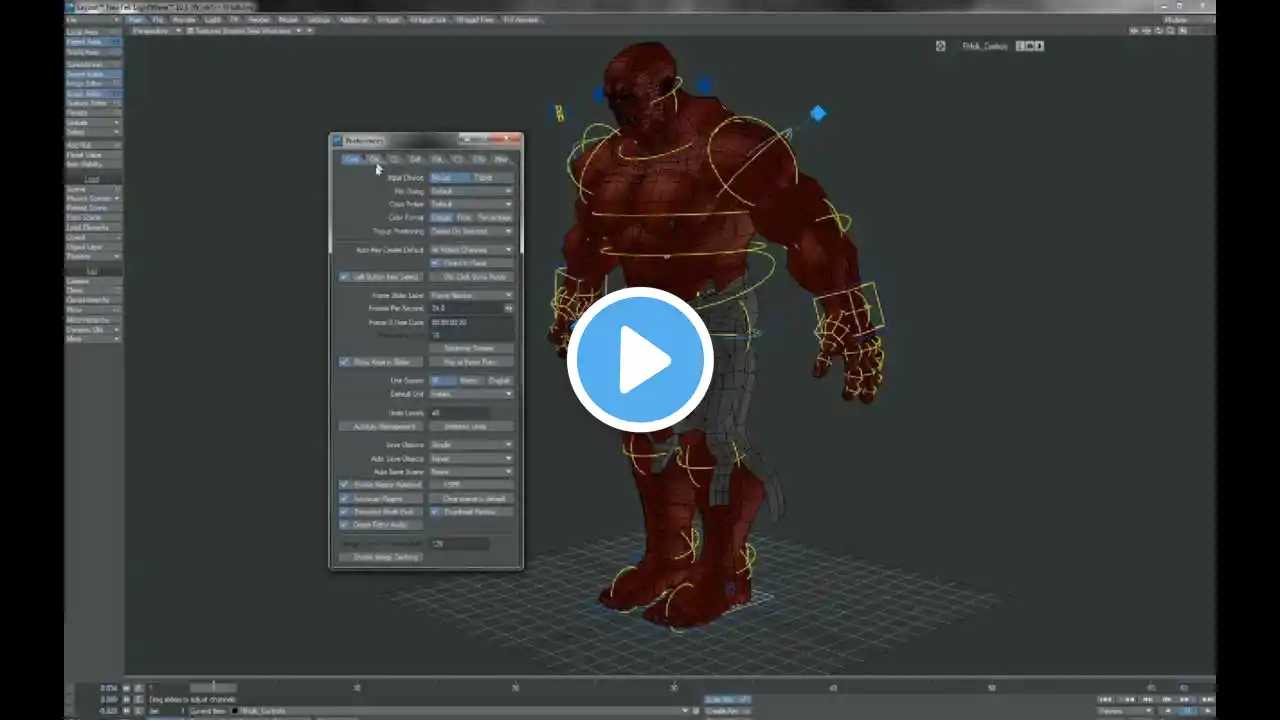Click the Frames Per Second value field

[x=465, y=309]
